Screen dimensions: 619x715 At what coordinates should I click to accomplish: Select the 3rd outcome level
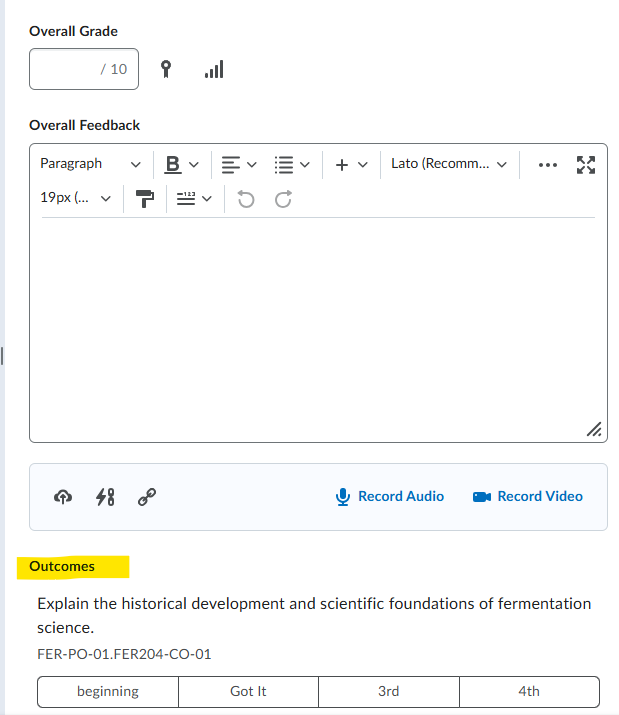[x=389, y=692]
